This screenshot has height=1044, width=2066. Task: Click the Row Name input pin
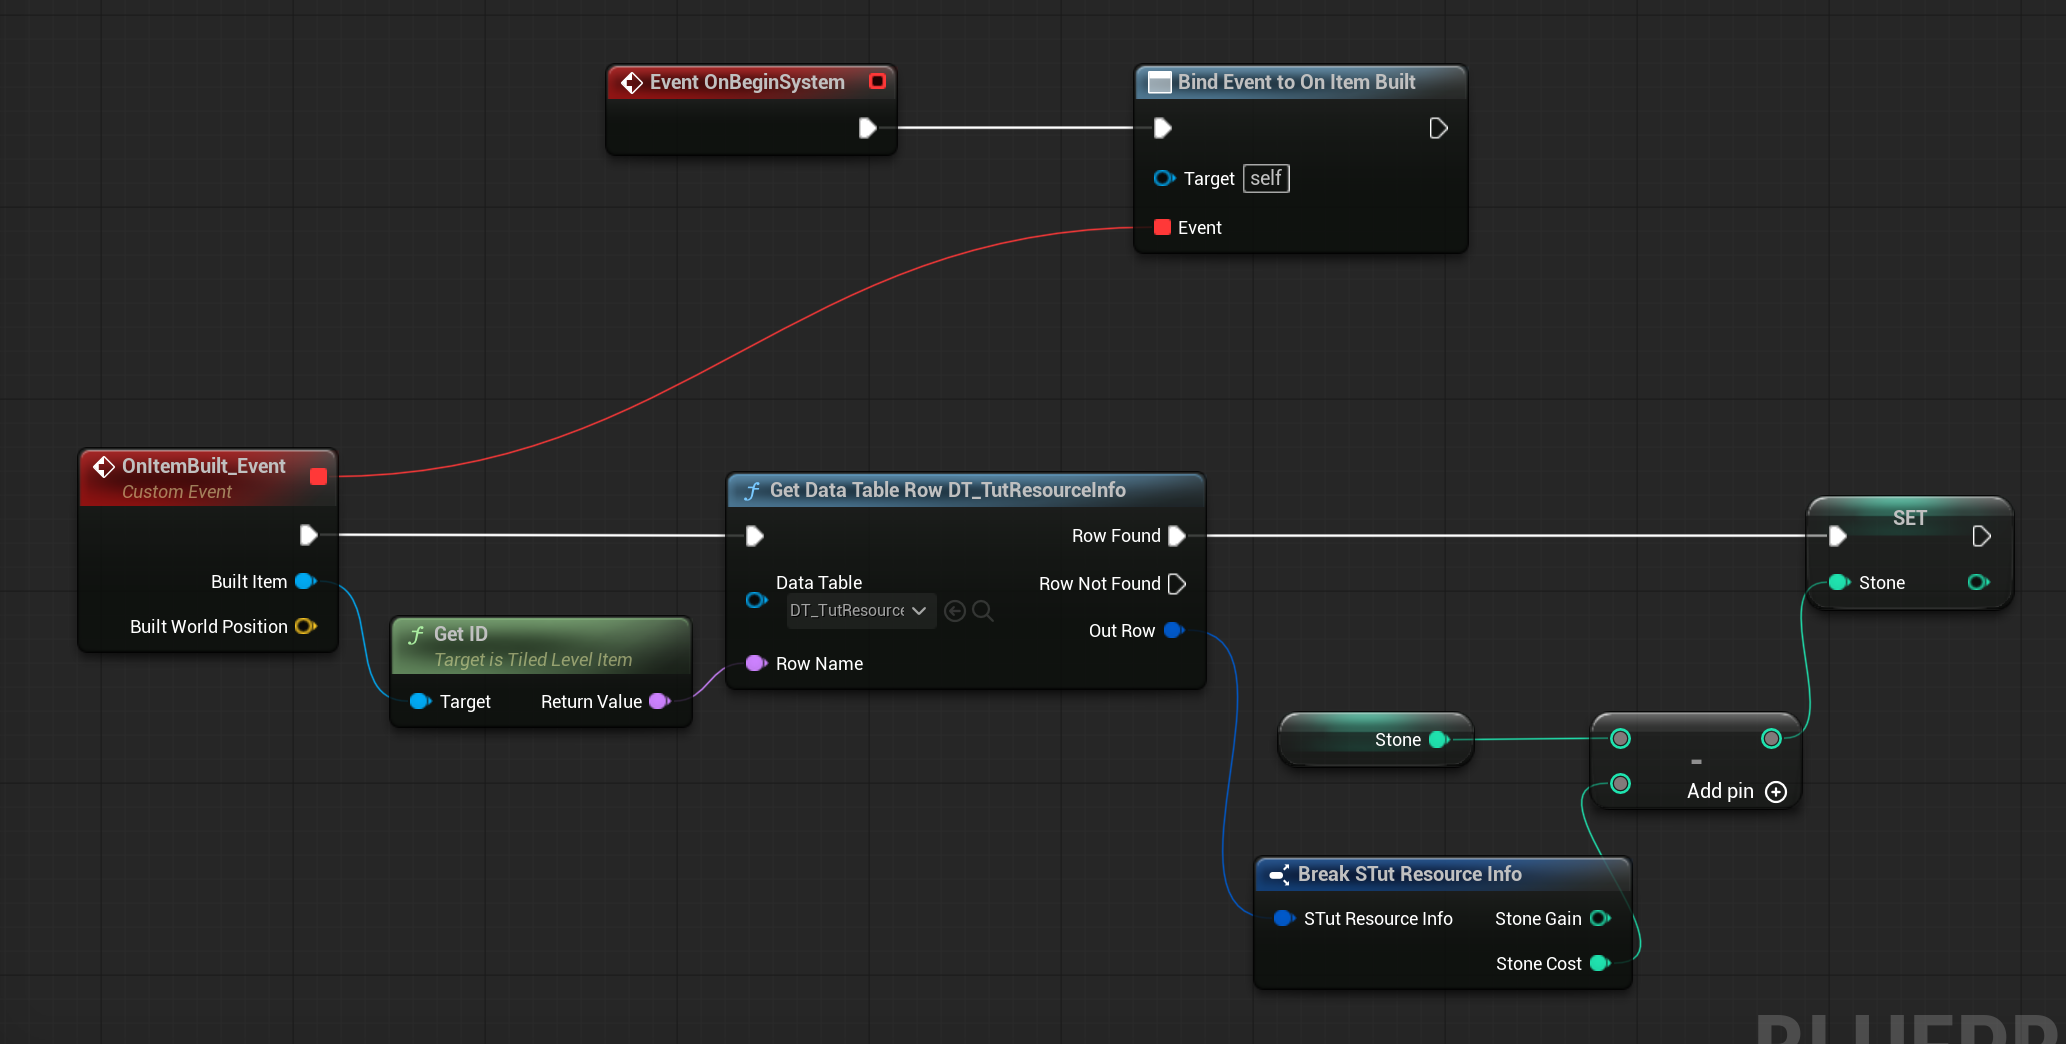tap(756, 664)
